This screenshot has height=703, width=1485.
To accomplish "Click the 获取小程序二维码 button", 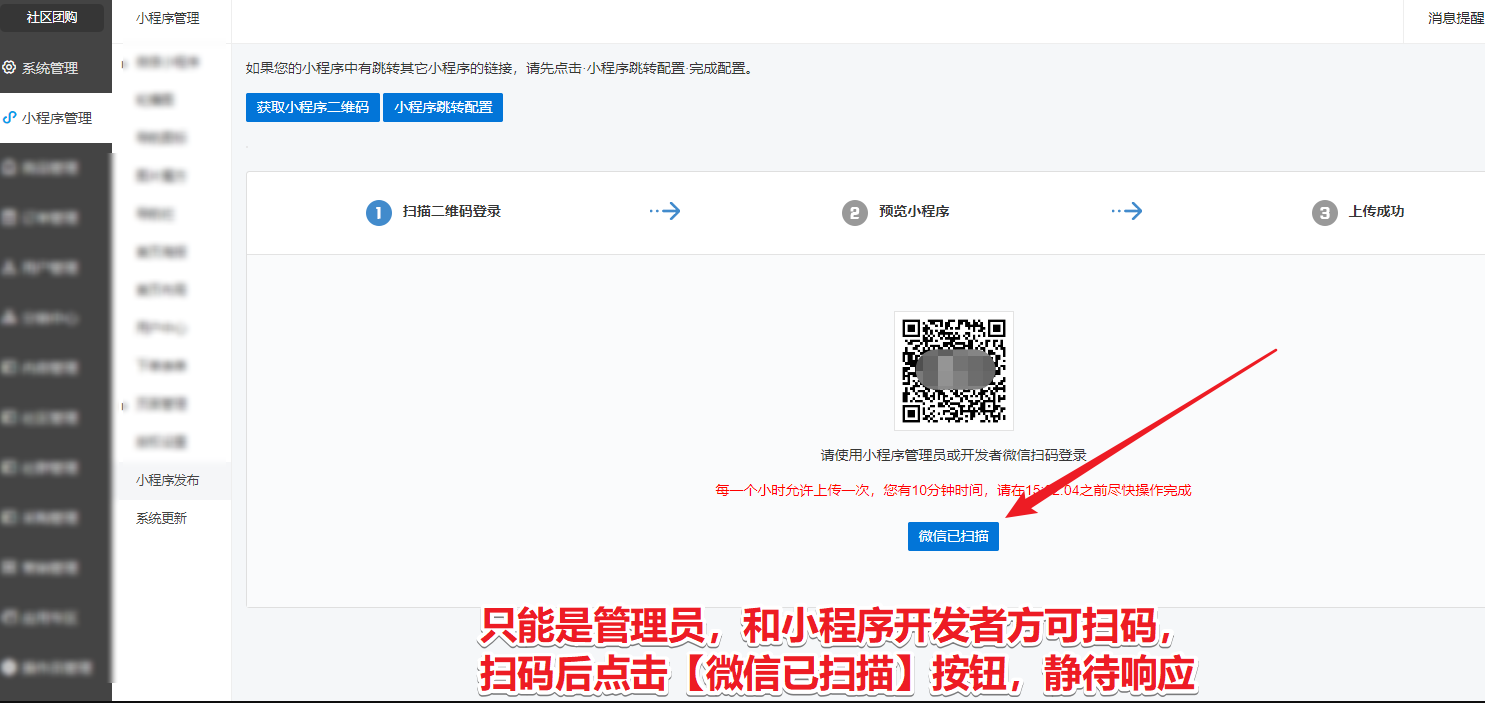I will (x=313, y=107).
